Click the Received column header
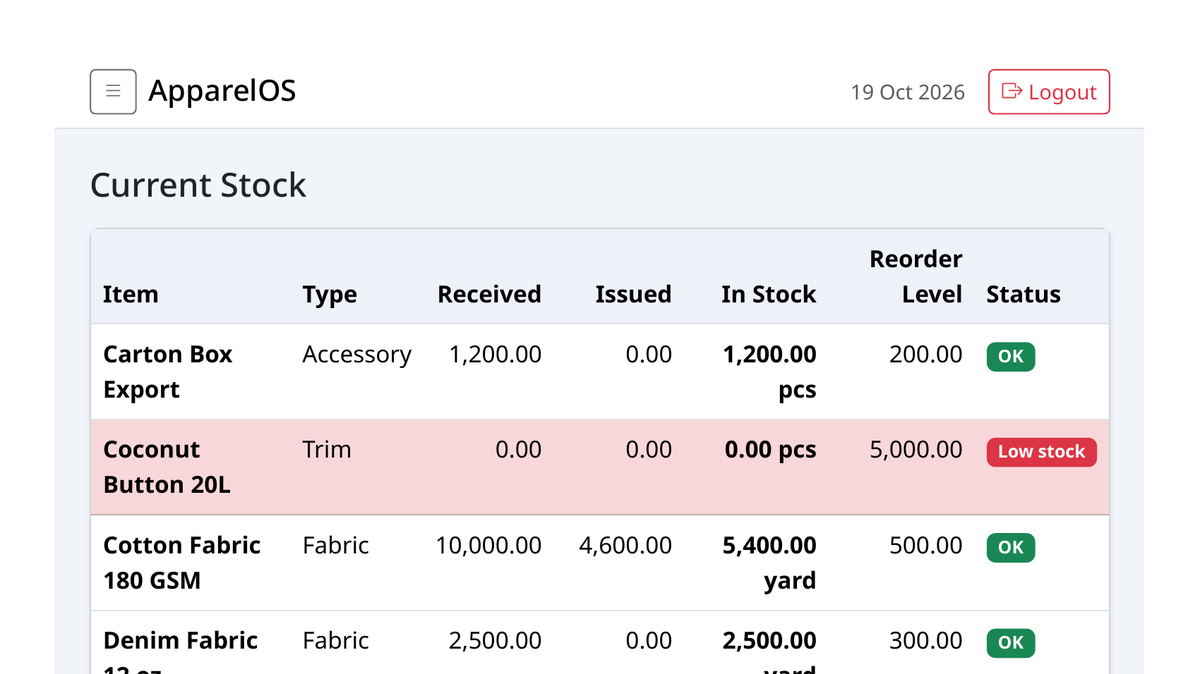Screen dimensions: 1200x674 point(489,294)
